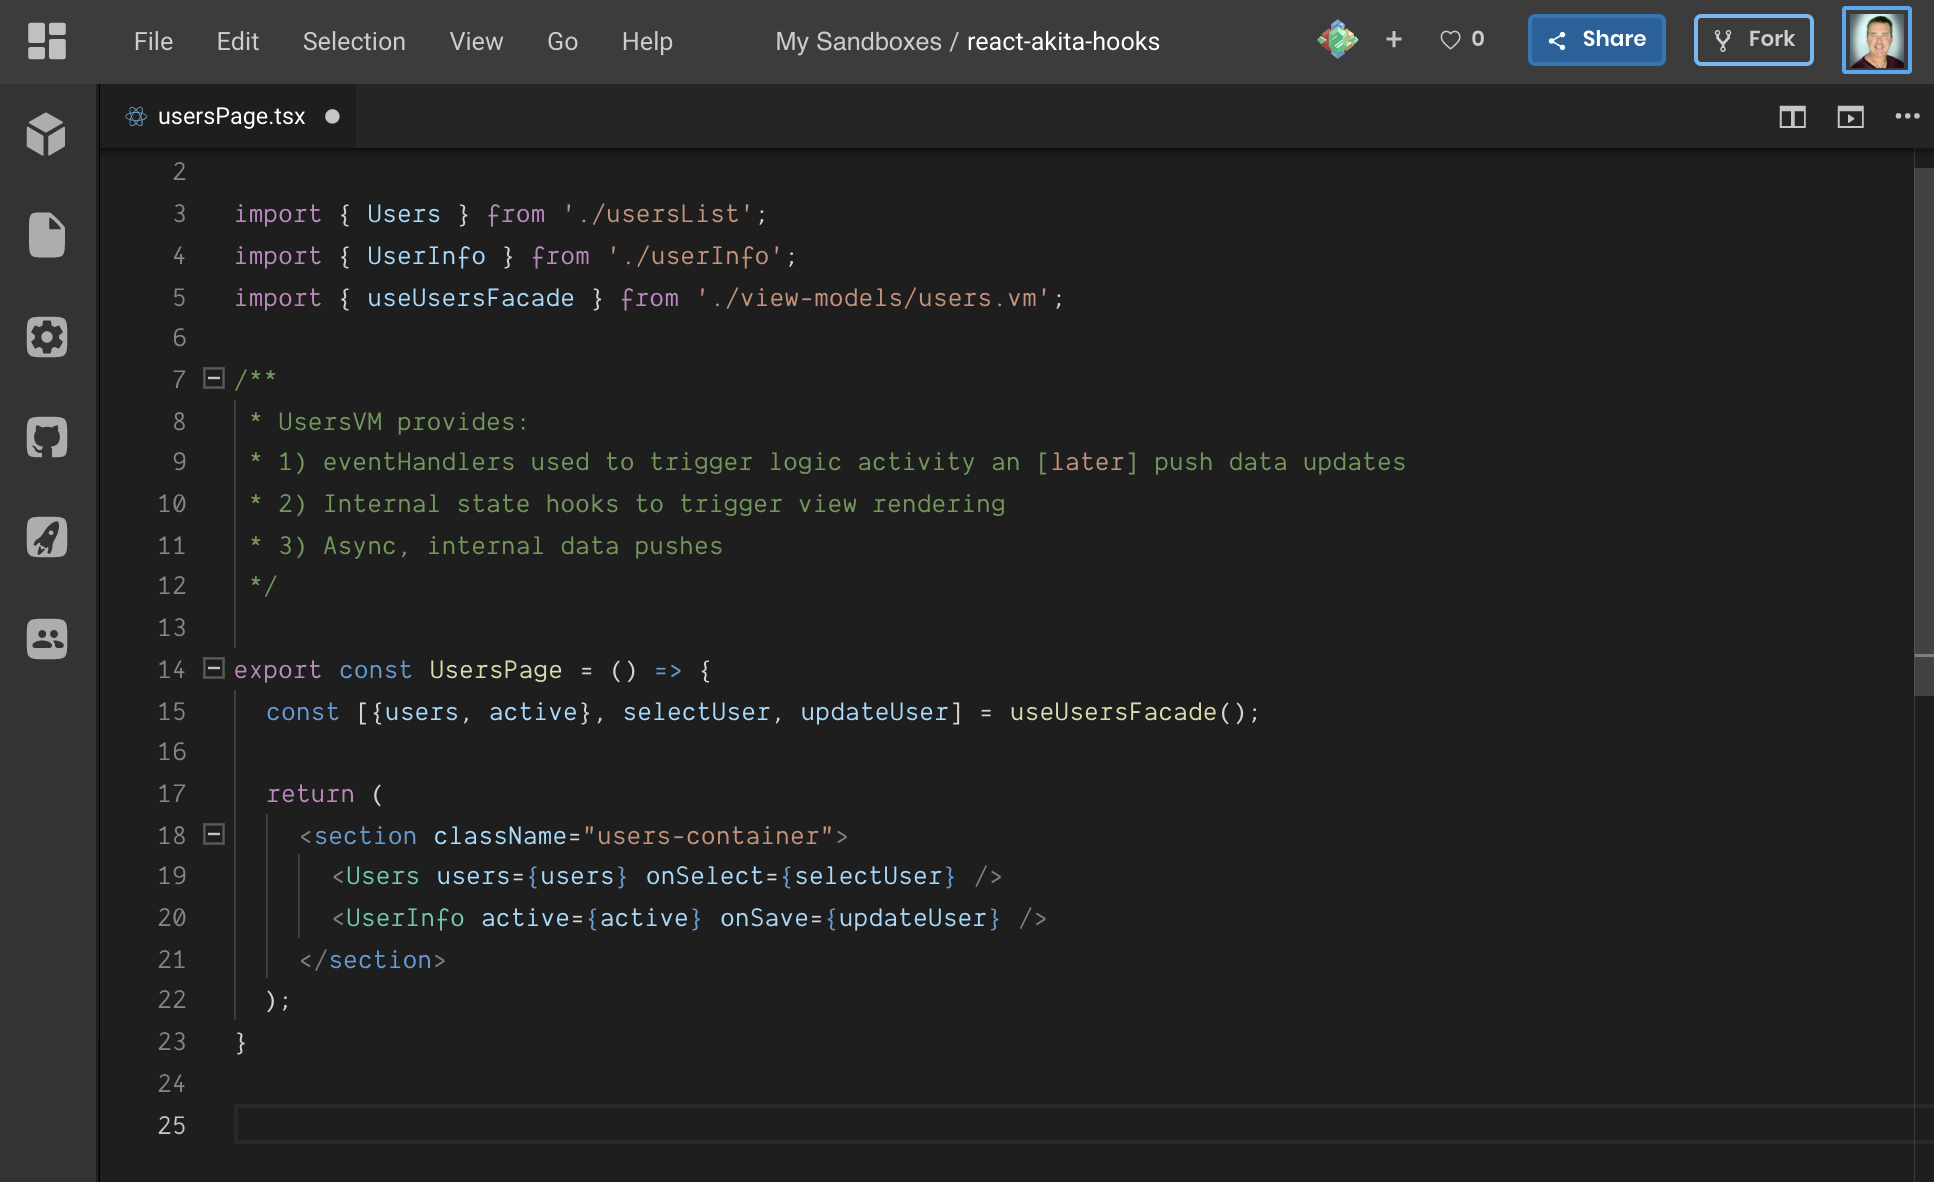Open the Files explorer sidebar icon
The width and height of the screenshot is (1934, 1182).
pyautogui.click(x=47, y=235)
